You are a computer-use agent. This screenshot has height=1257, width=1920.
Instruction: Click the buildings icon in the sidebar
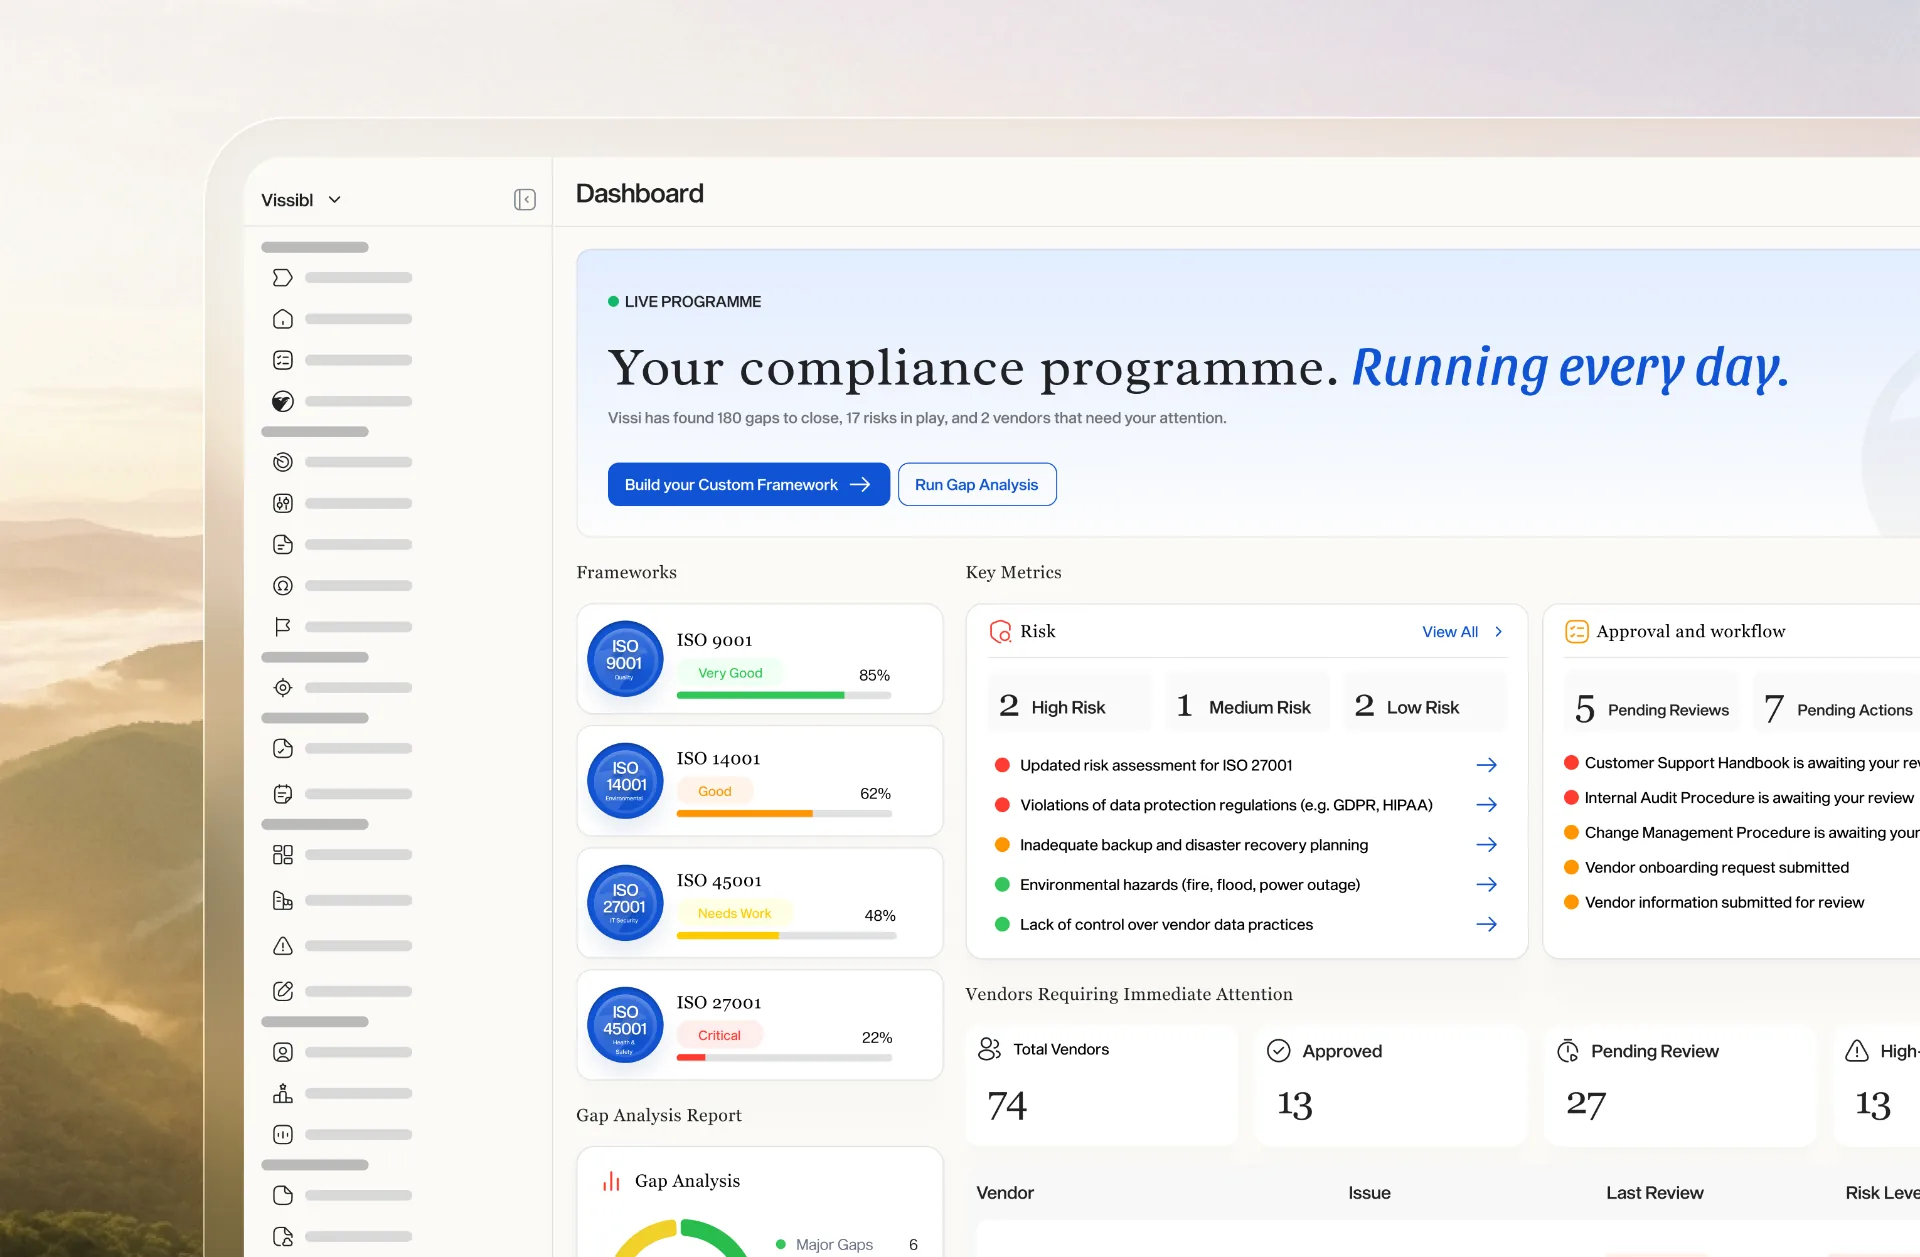pos(283,900)
